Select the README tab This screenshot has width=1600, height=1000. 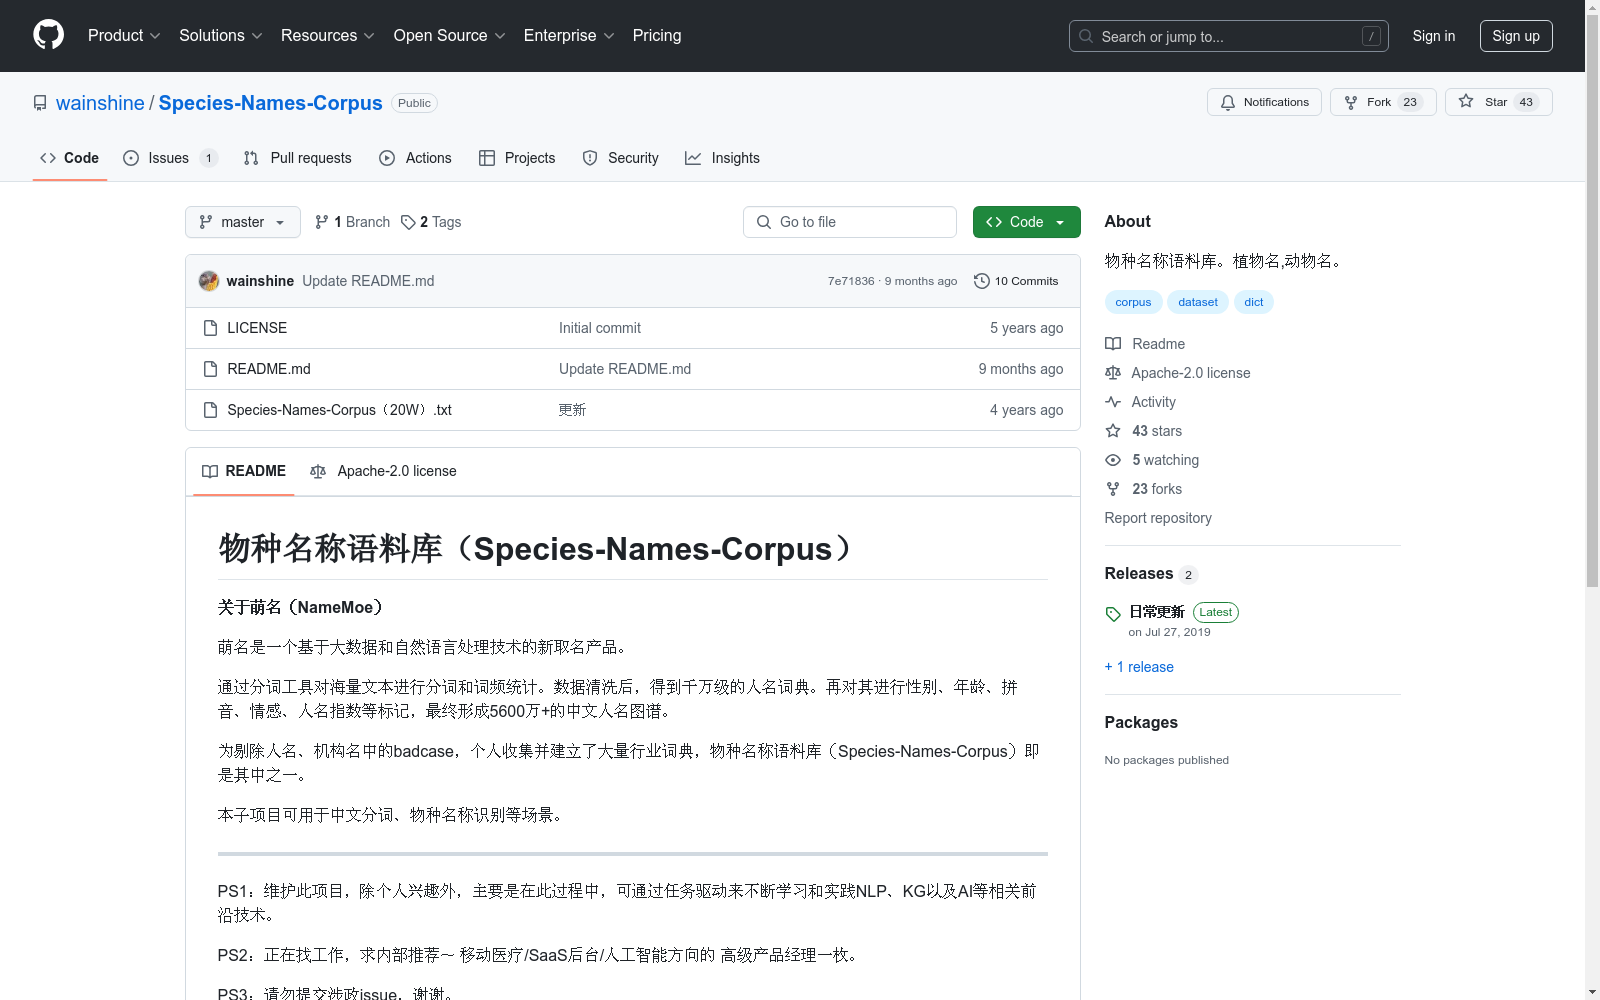pyautogui.click(x=244, y=471)
